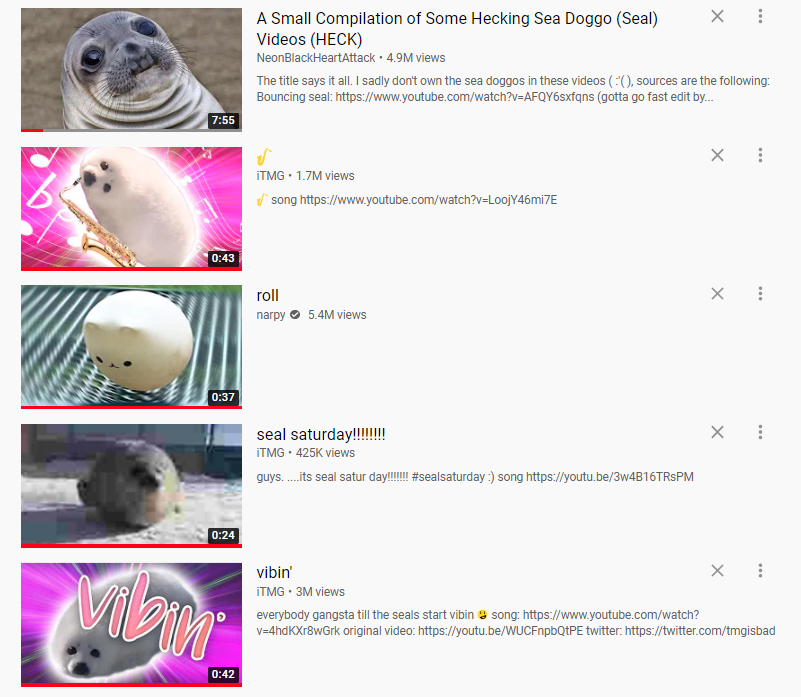Open the blurry 'seal saturday' thumbnail

click(x=131, y=485)
